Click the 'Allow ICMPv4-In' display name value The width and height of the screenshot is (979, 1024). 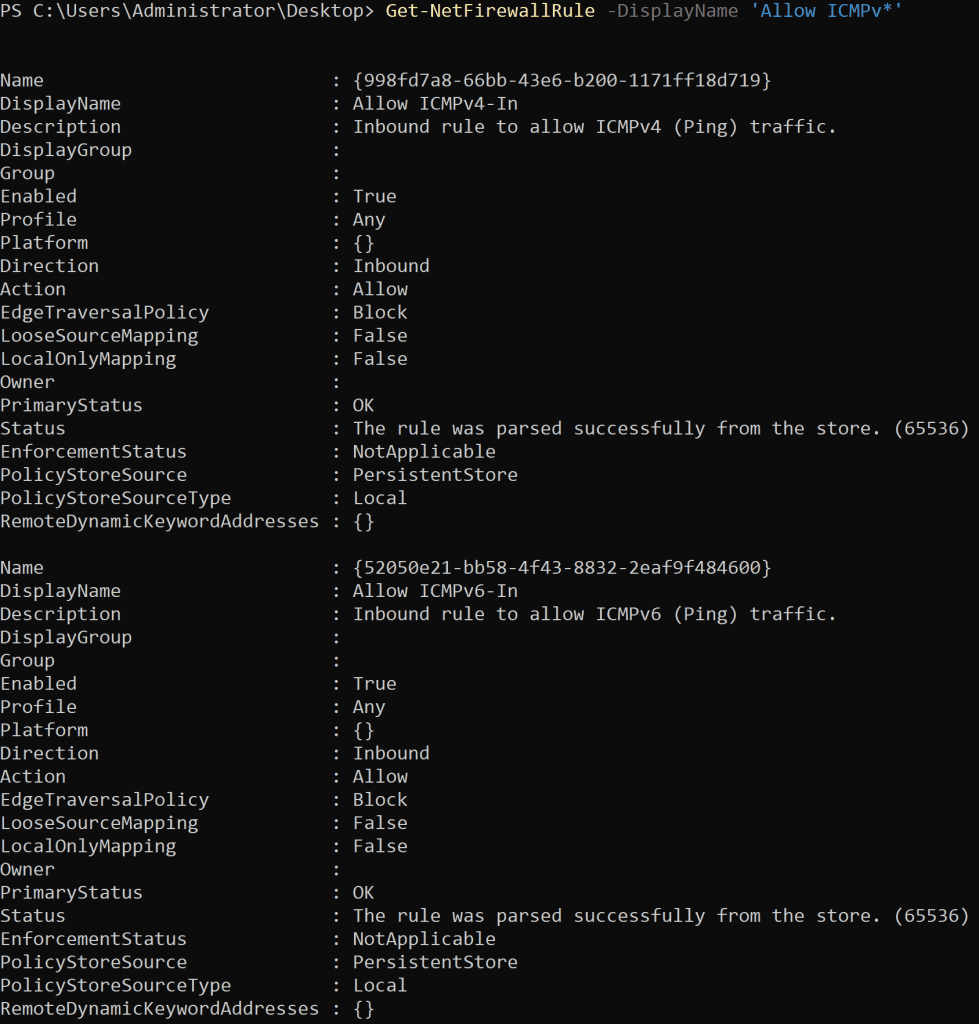click(x=436, y=104)
